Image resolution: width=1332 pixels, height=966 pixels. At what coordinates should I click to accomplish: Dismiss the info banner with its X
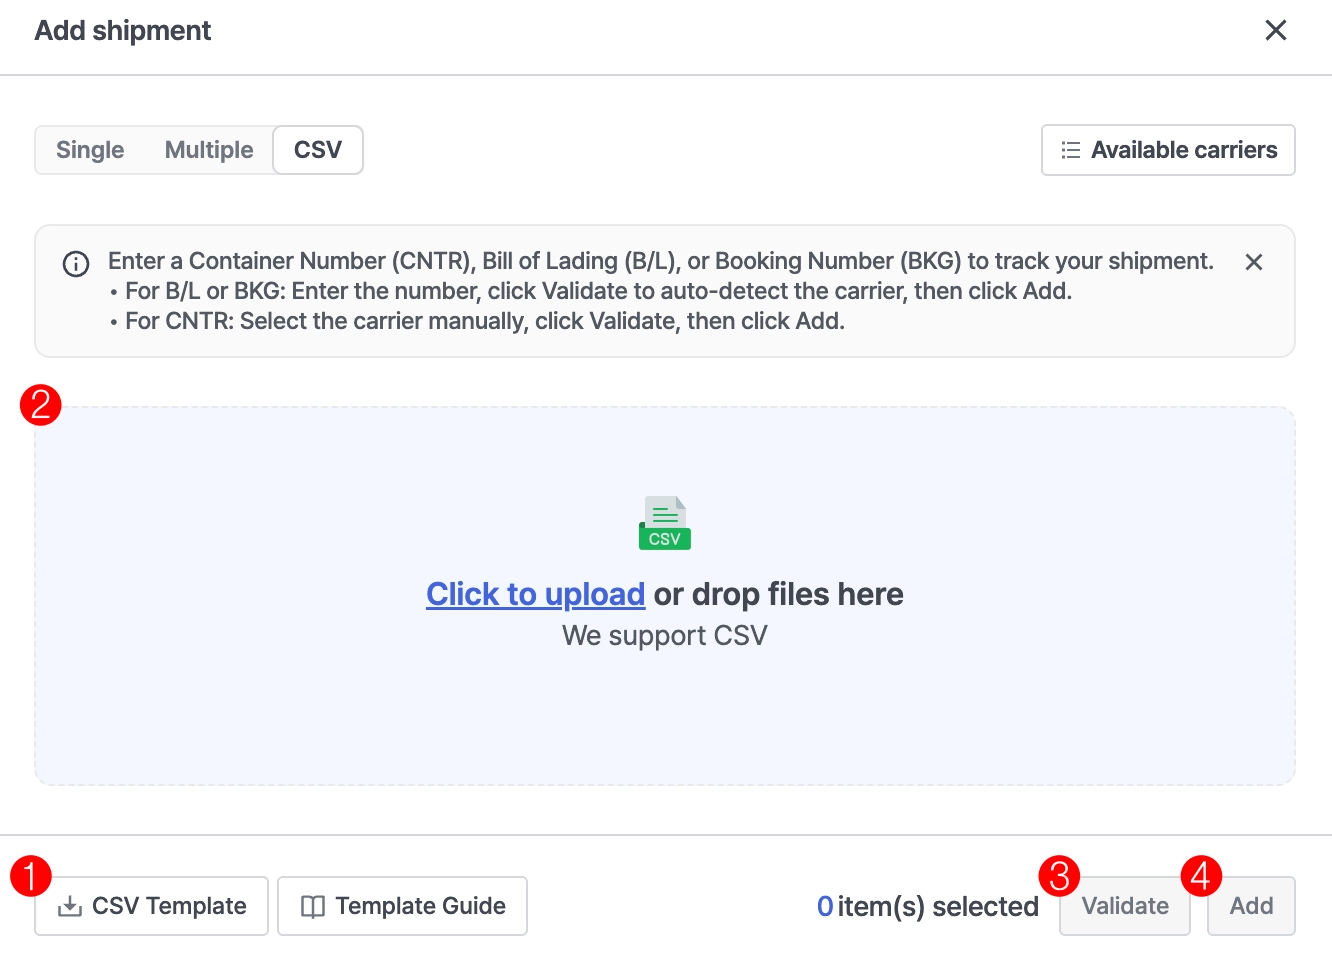coord(1253,262)
